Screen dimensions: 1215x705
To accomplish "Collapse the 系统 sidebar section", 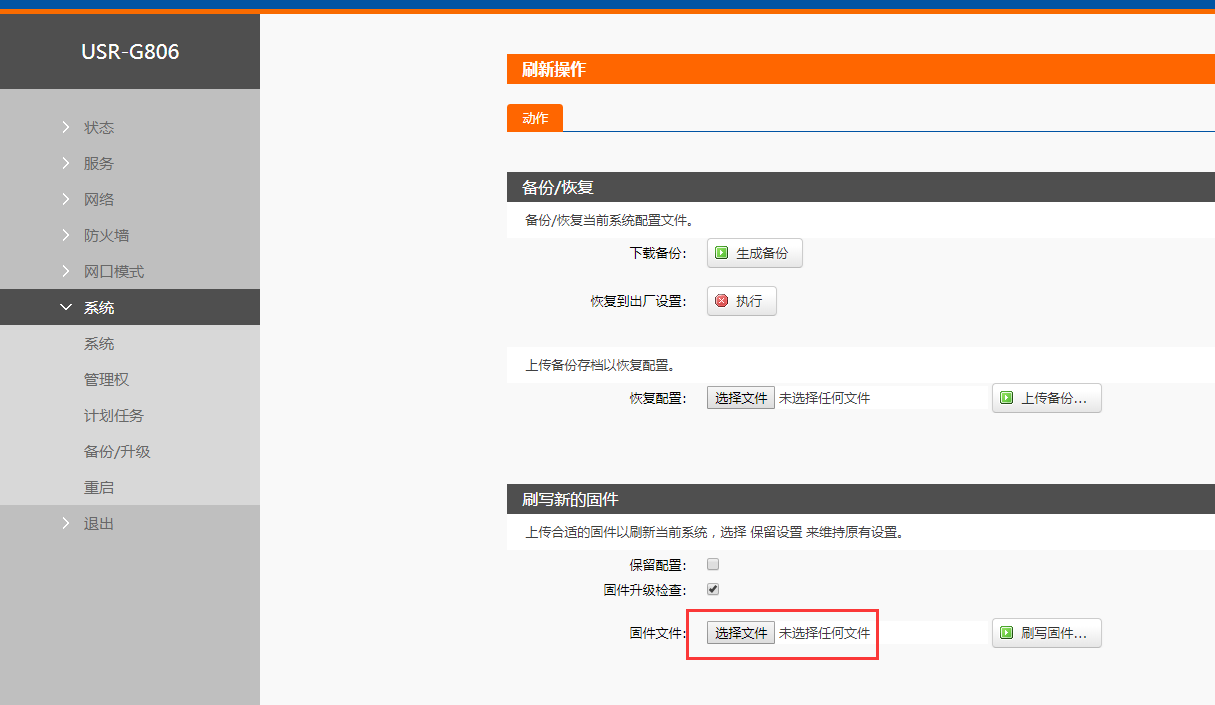I will [x=98, y=307].
